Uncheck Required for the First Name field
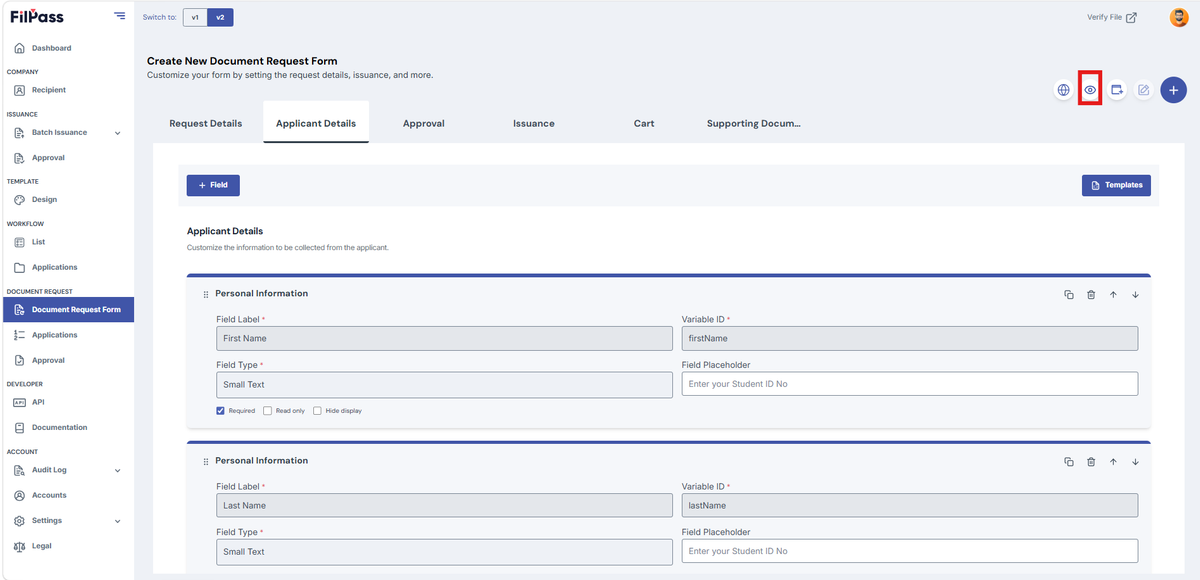 [x=221, y=410]
